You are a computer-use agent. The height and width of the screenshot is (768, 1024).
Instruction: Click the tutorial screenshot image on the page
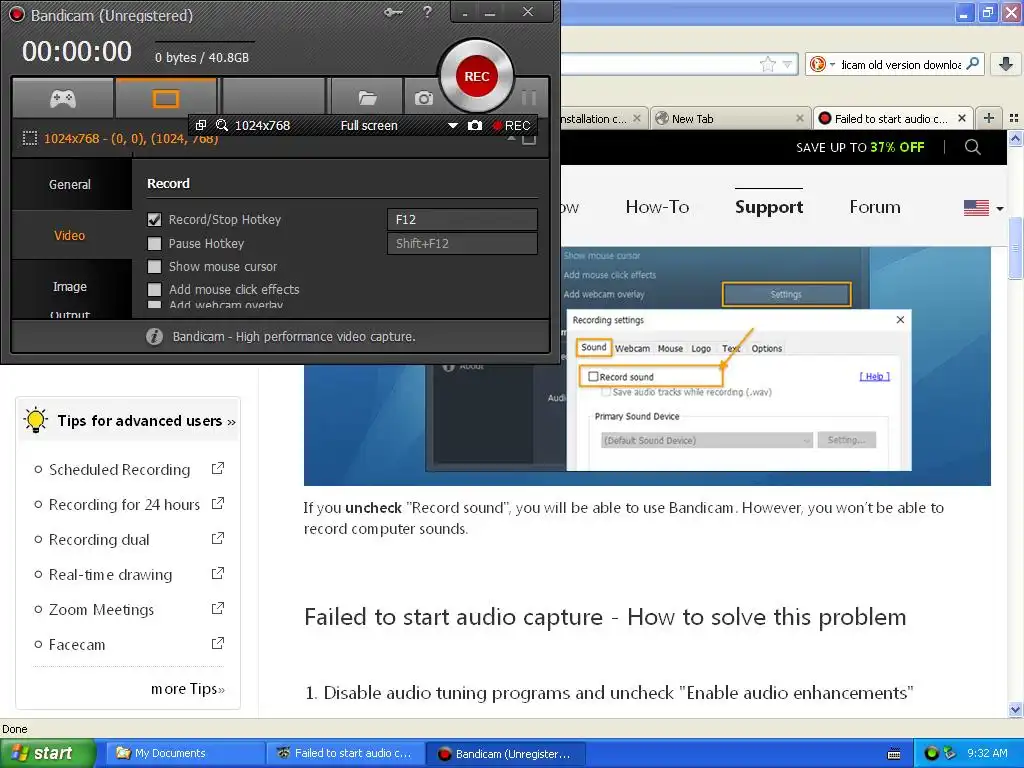647,366
